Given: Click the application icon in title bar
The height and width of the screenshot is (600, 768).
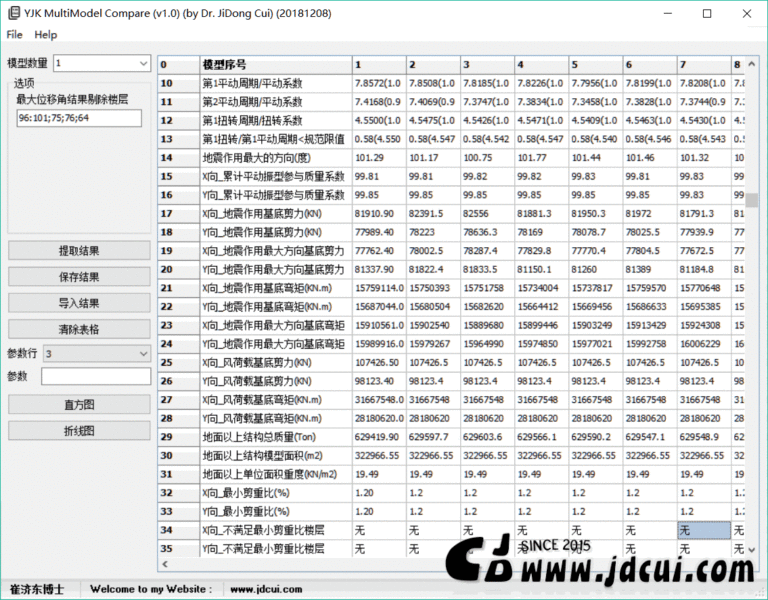Looking at the screenshot, I should [14, 13].
